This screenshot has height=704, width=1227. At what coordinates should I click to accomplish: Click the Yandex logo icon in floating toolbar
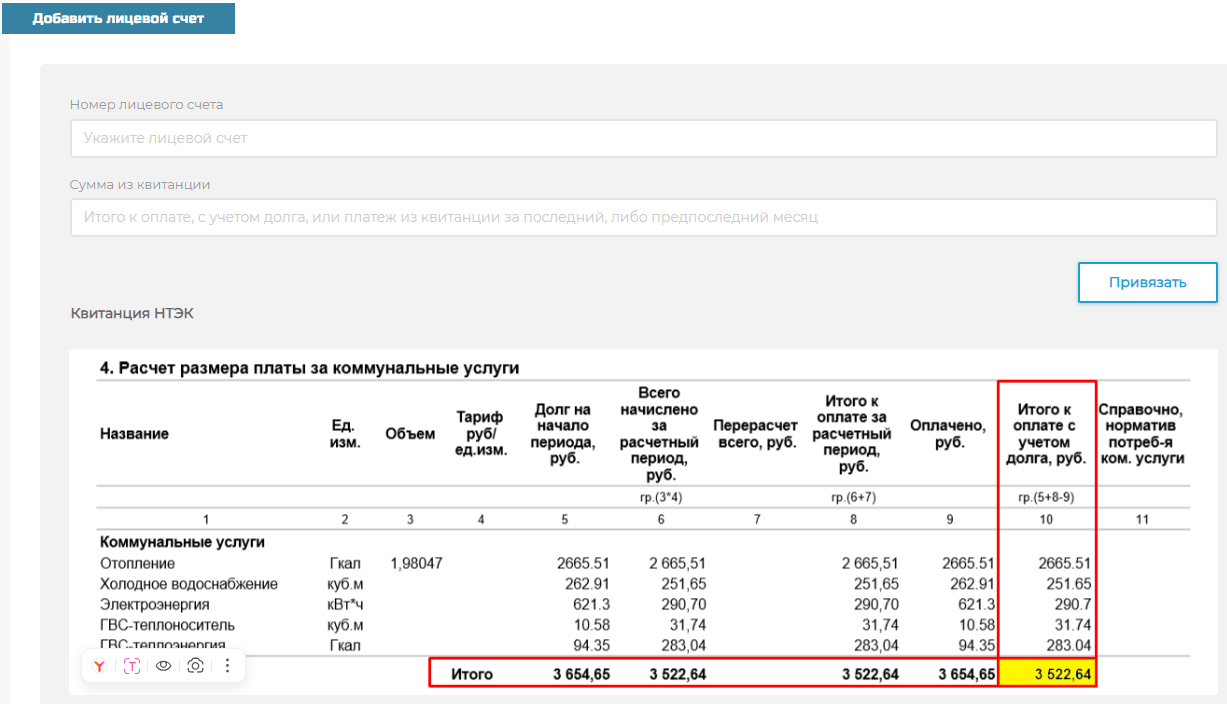point(100,666)
